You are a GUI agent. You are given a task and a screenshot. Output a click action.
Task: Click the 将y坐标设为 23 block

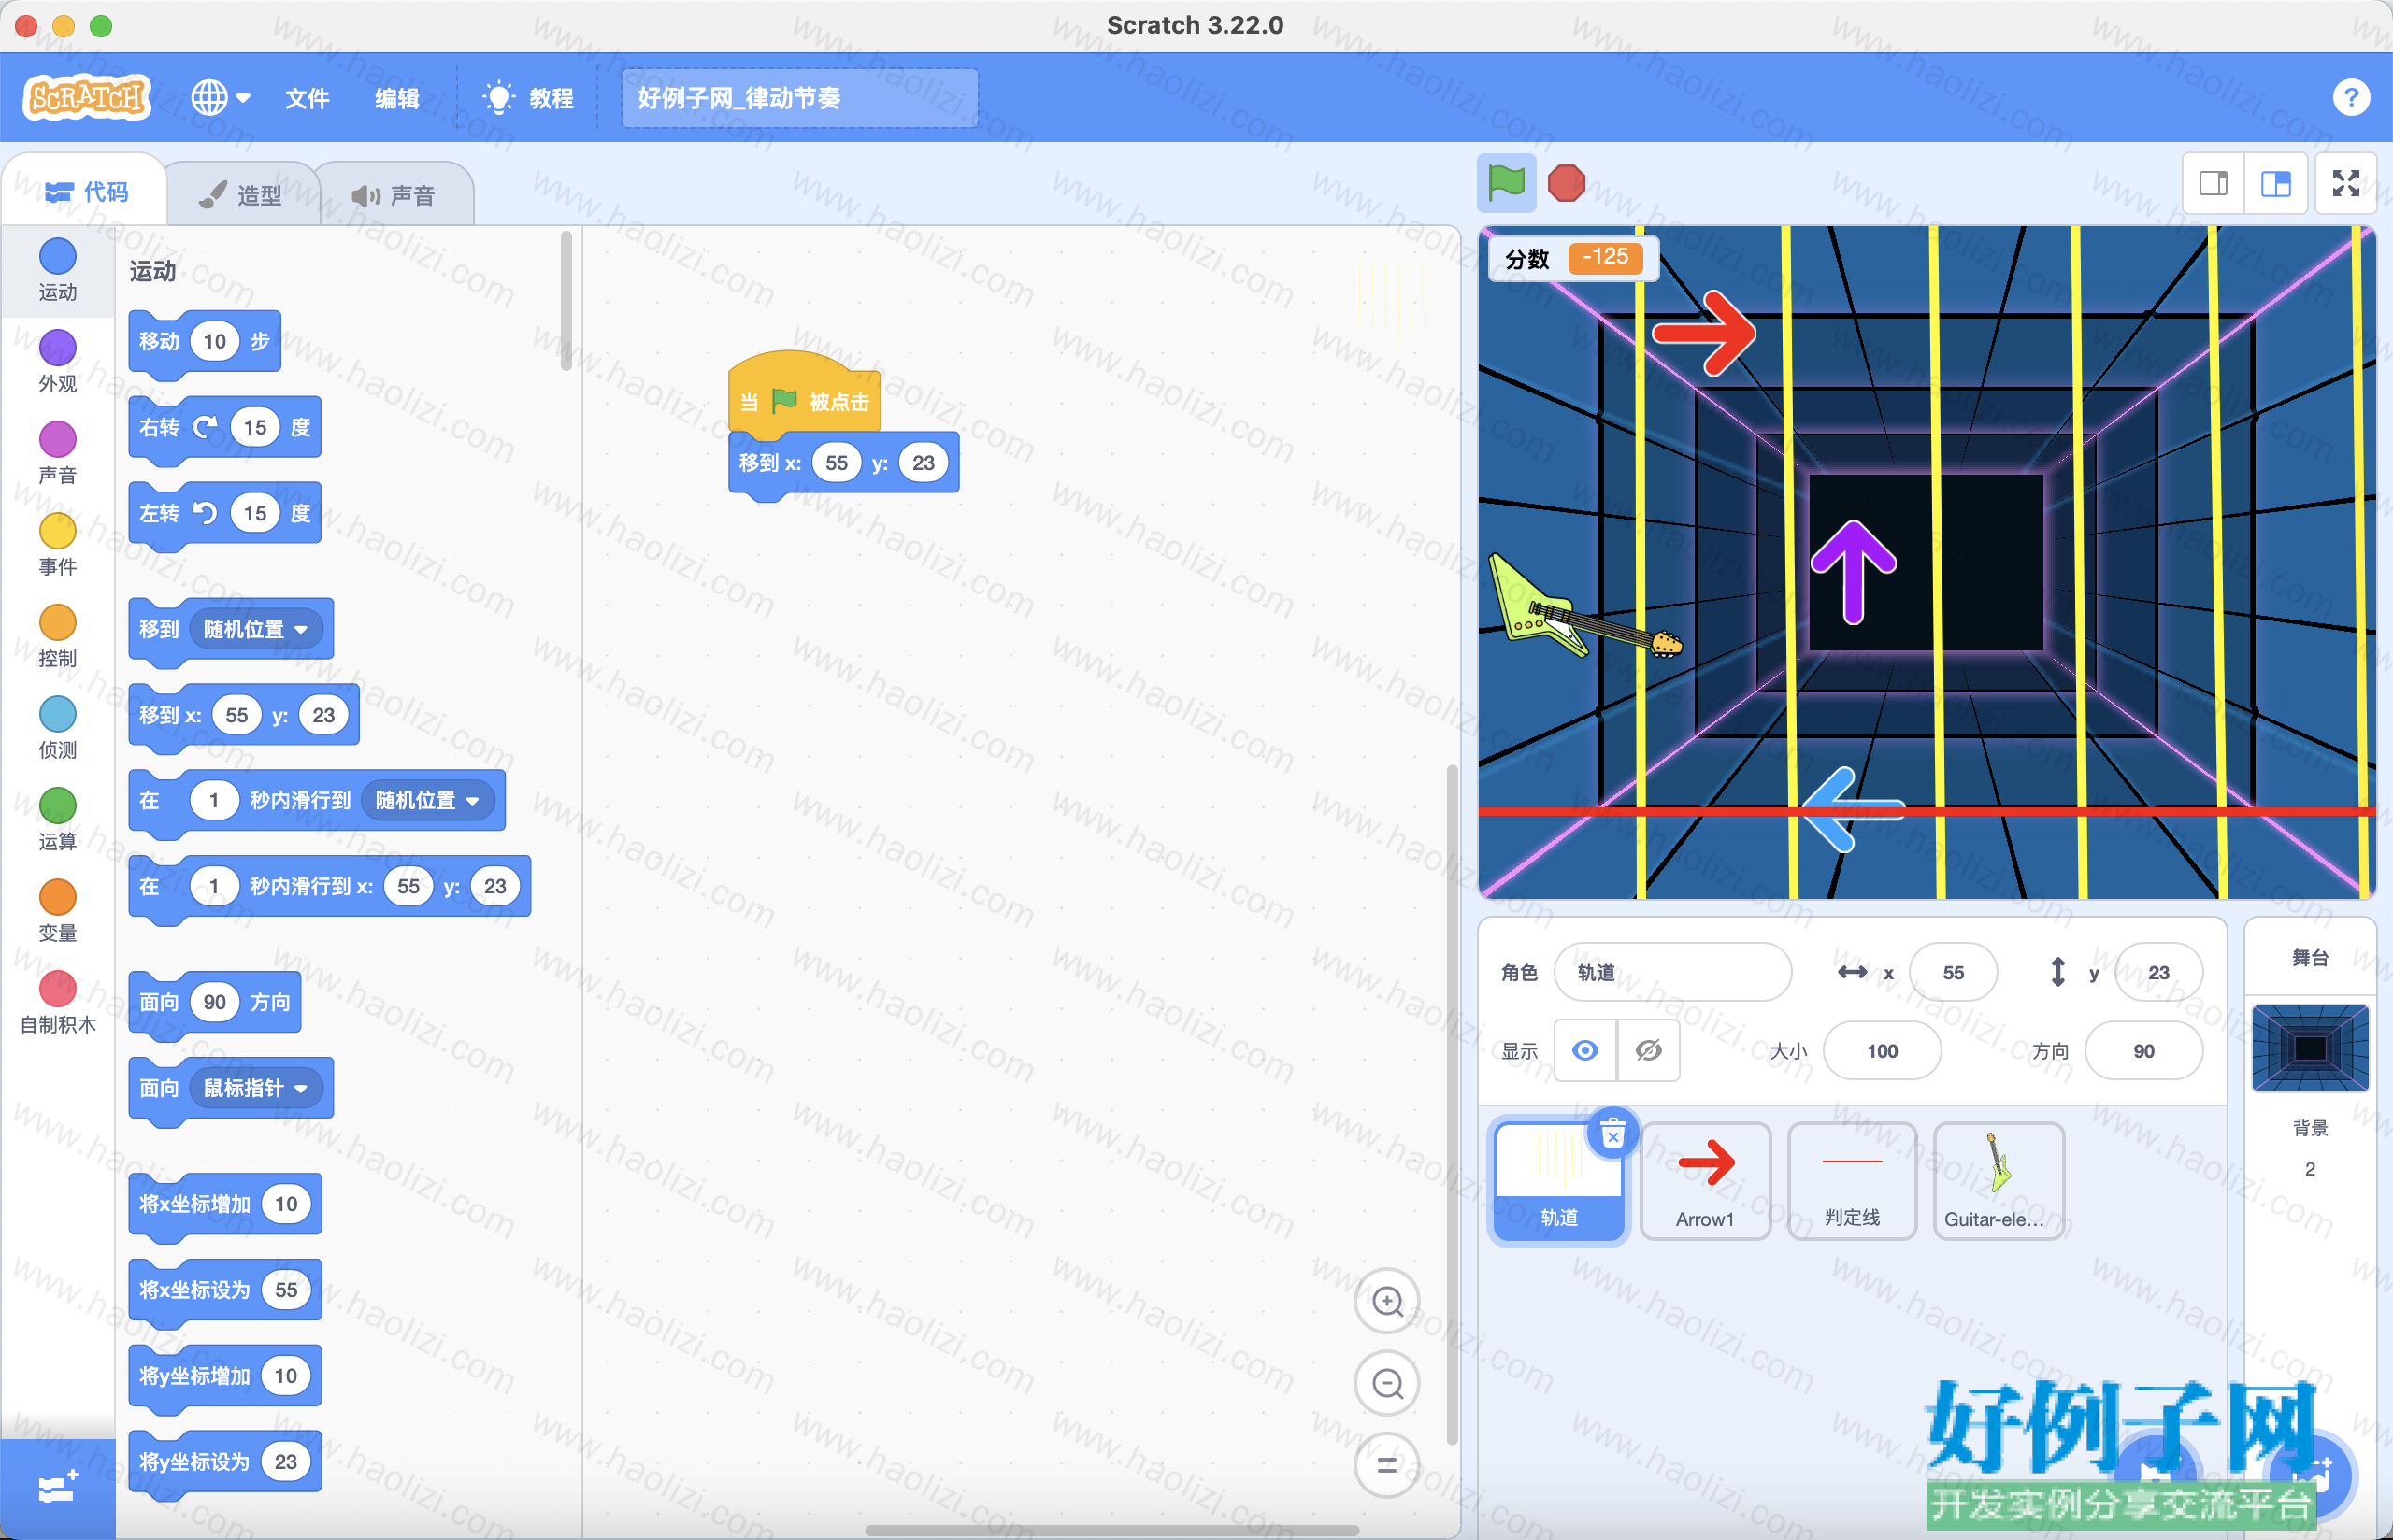click(x=225, y=1462)
